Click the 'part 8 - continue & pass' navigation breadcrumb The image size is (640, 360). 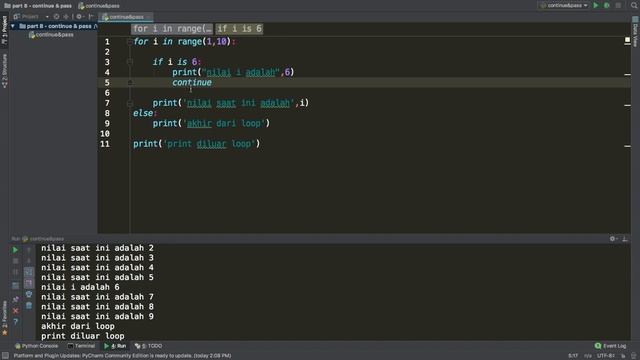(x=38, y=6)
